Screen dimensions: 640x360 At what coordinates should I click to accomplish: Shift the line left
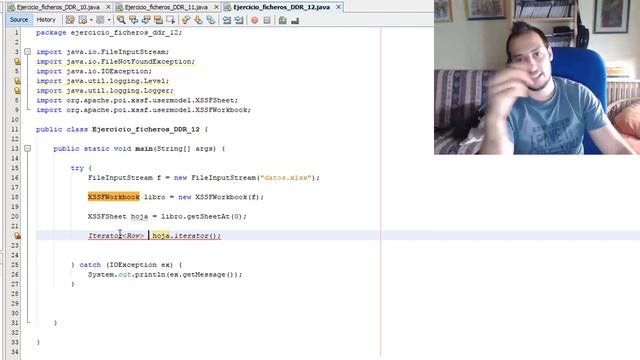click(227, 20)
